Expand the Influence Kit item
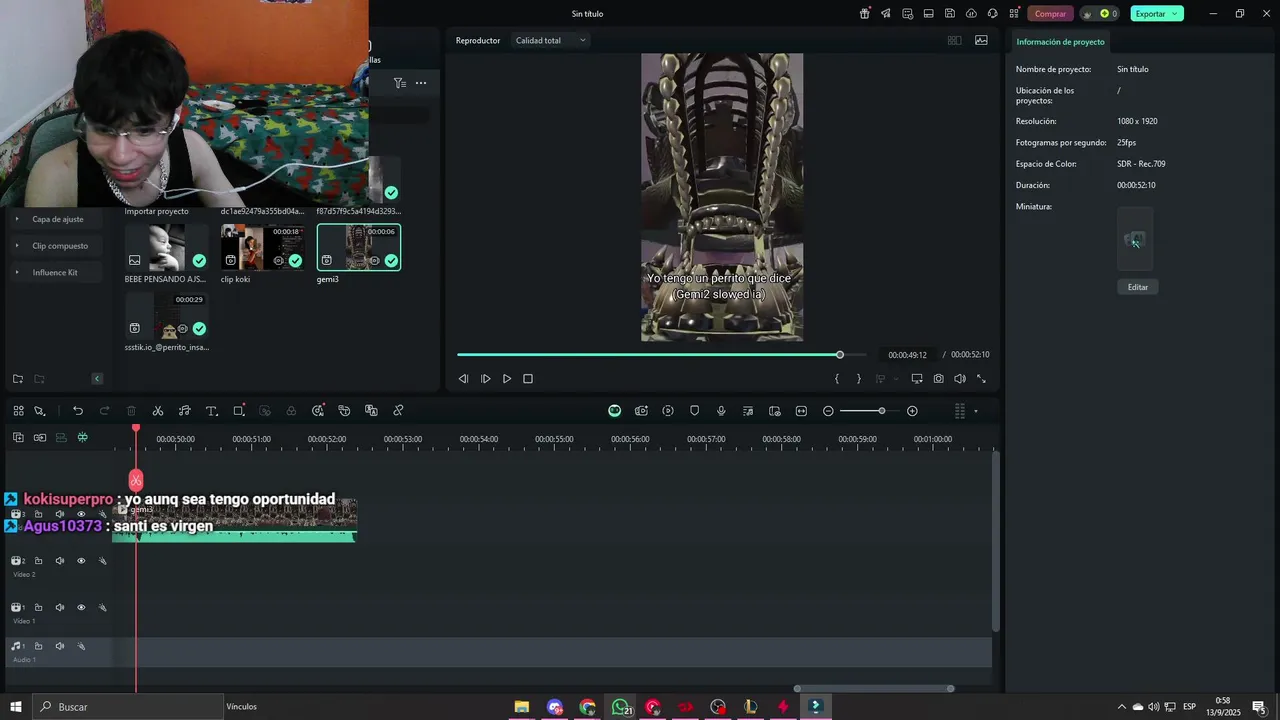1280x720 pixels. [16, 272]
